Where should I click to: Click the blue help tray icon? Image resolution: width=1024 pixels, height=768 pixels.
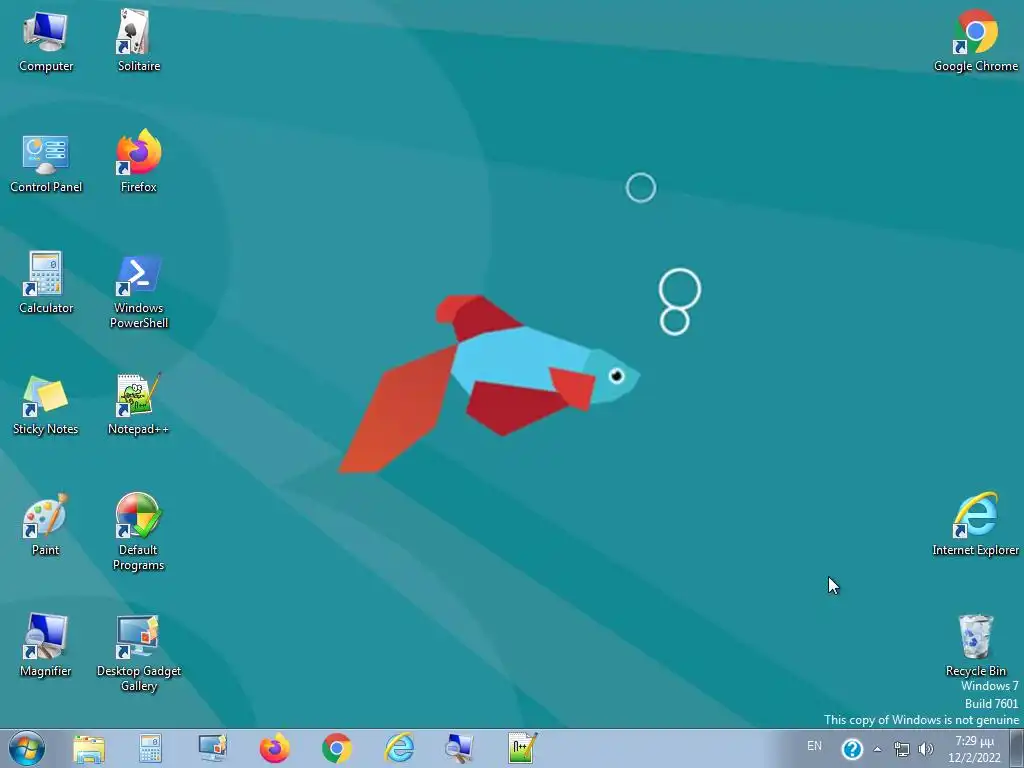pos(852,749)
